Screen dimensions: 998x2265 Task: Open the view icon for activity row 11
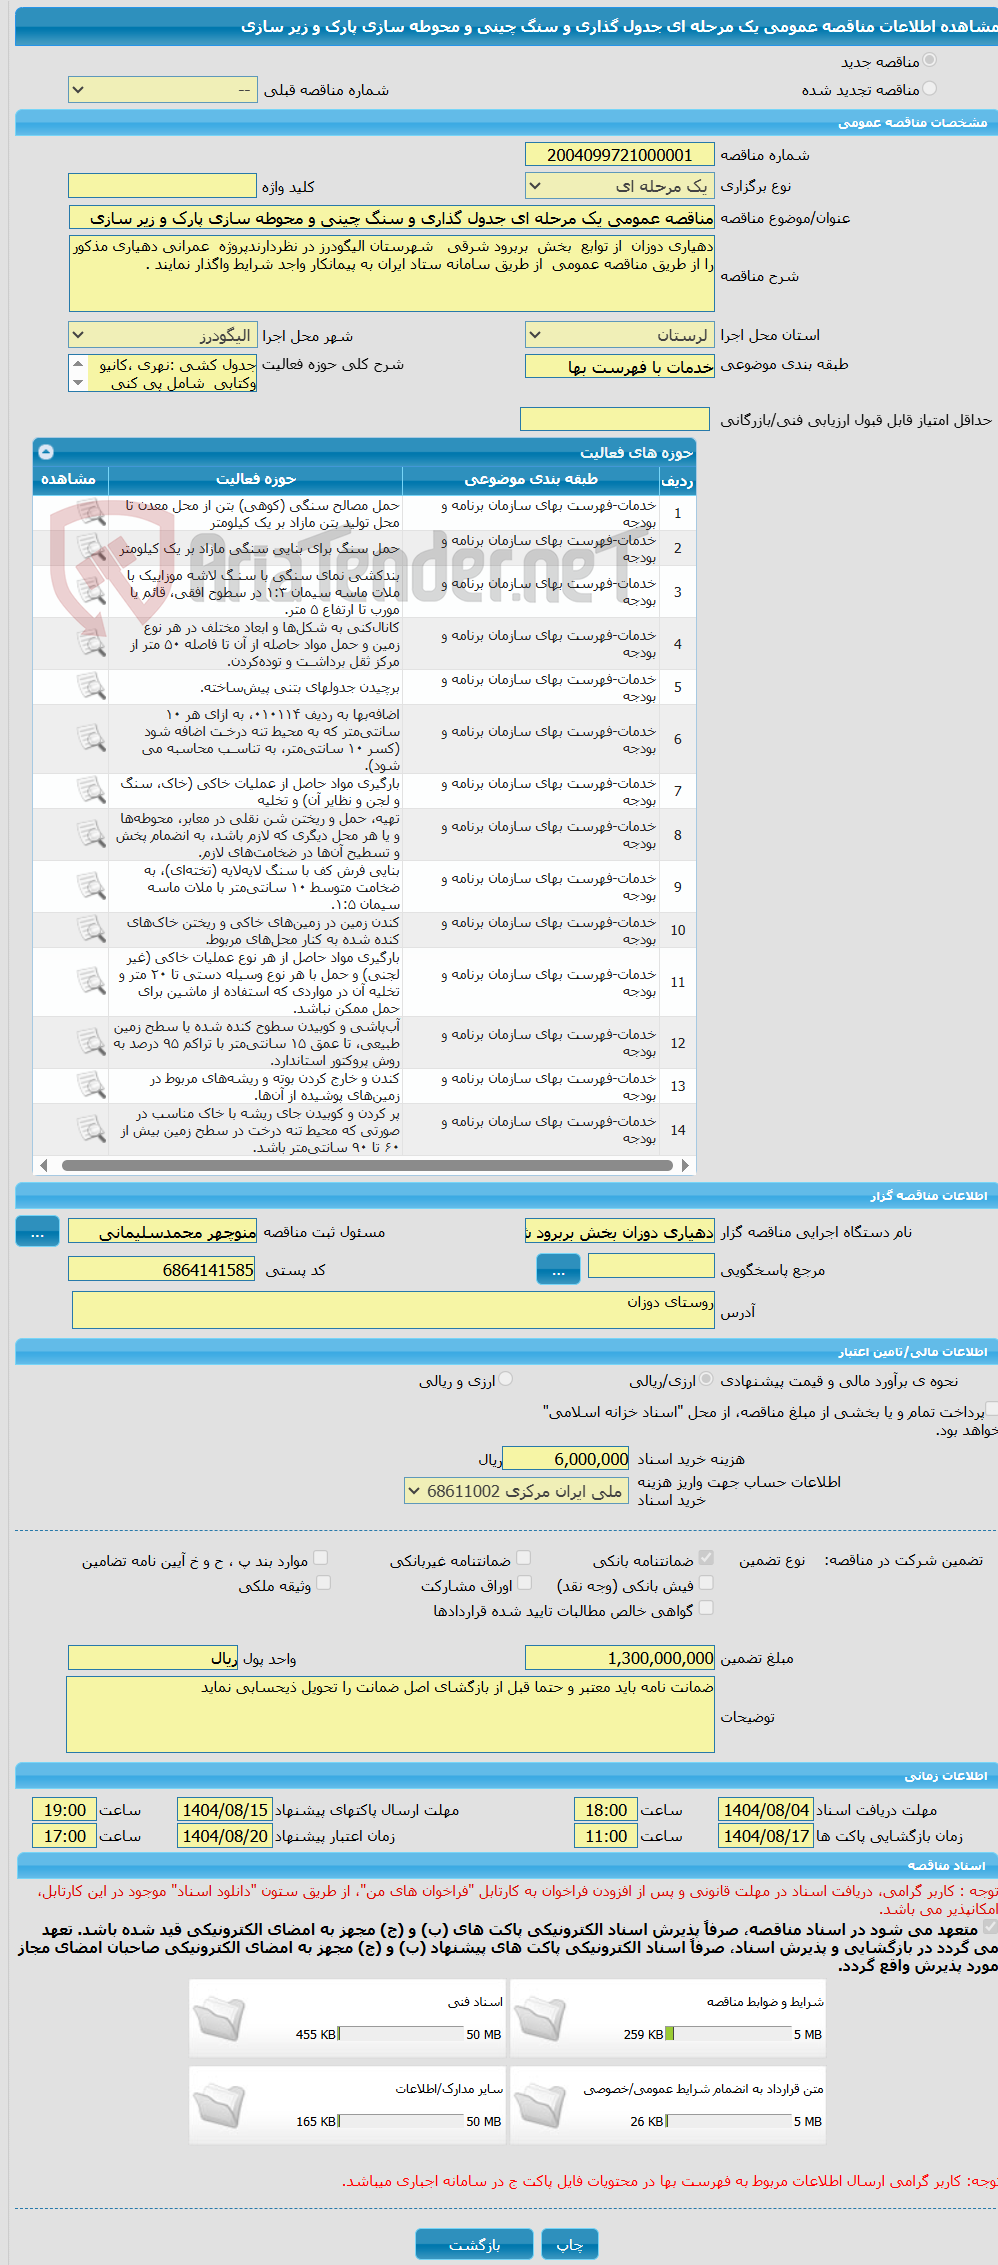point(91,982)
